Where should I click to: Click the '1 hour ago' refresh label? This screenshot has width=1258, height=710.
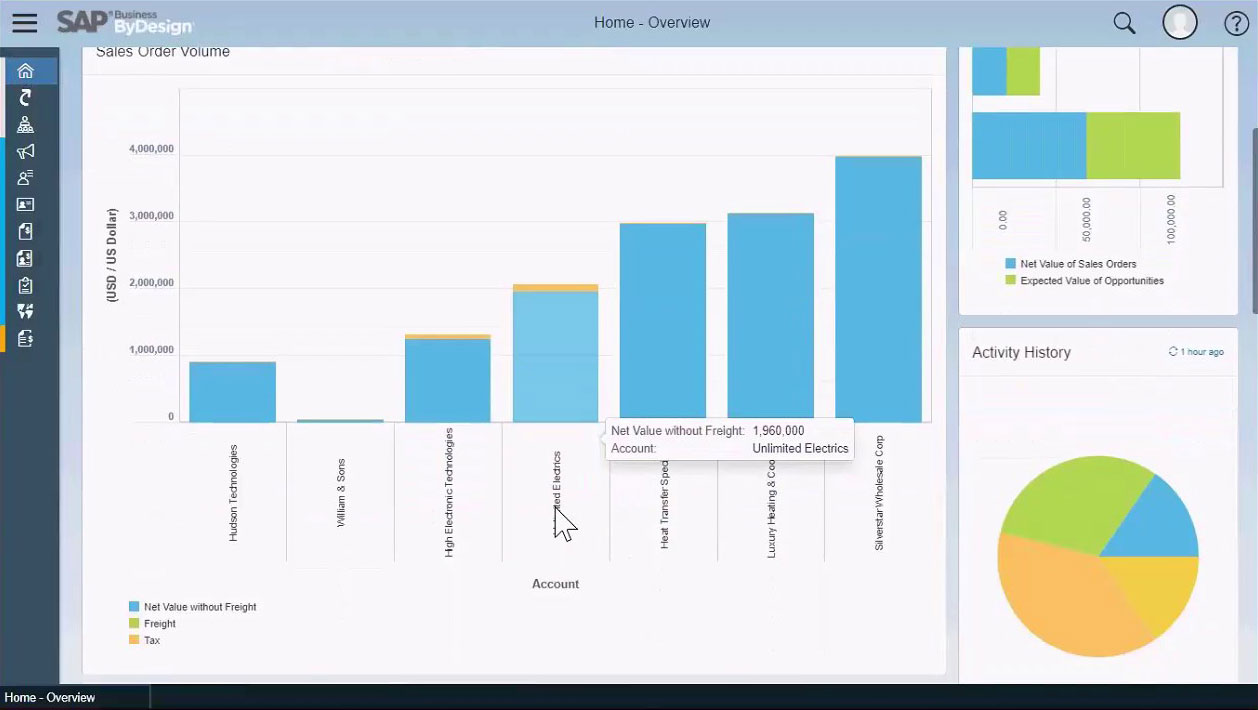click(x=1202, y=352)
